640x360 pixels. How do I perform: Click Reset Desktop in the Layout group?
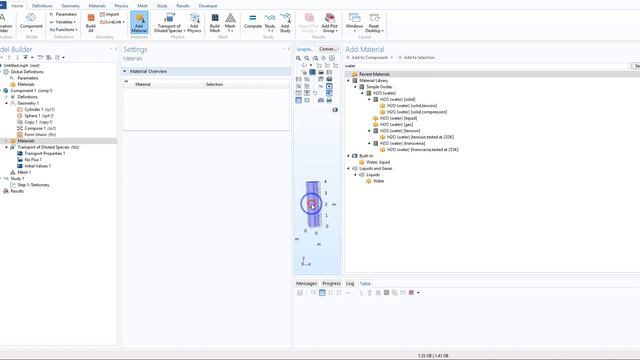tap(374, 23)
